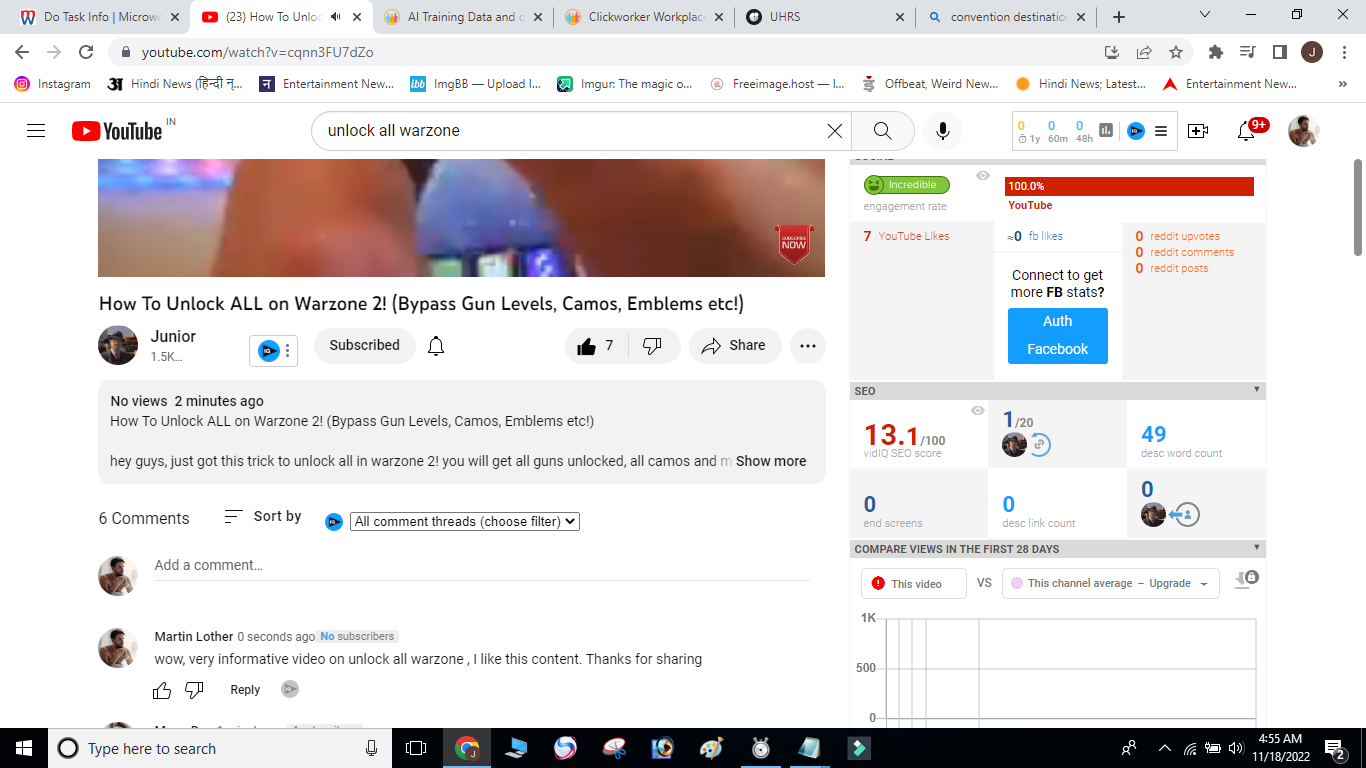Open Chrome side panel icon
1366x768 pixels.
1279,52
